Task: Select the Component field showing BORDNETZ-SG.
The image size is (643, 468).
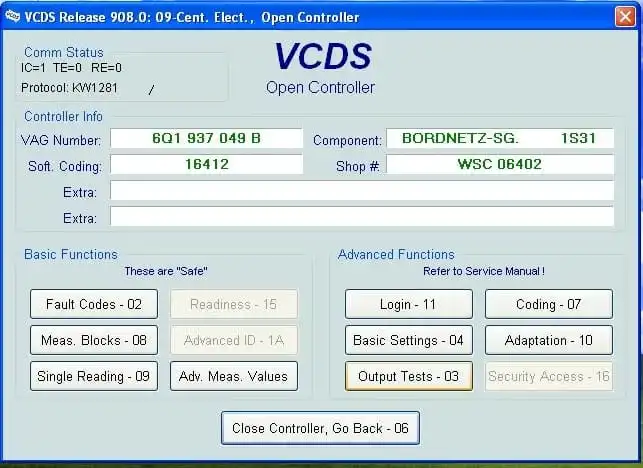Action: point(500,138)
